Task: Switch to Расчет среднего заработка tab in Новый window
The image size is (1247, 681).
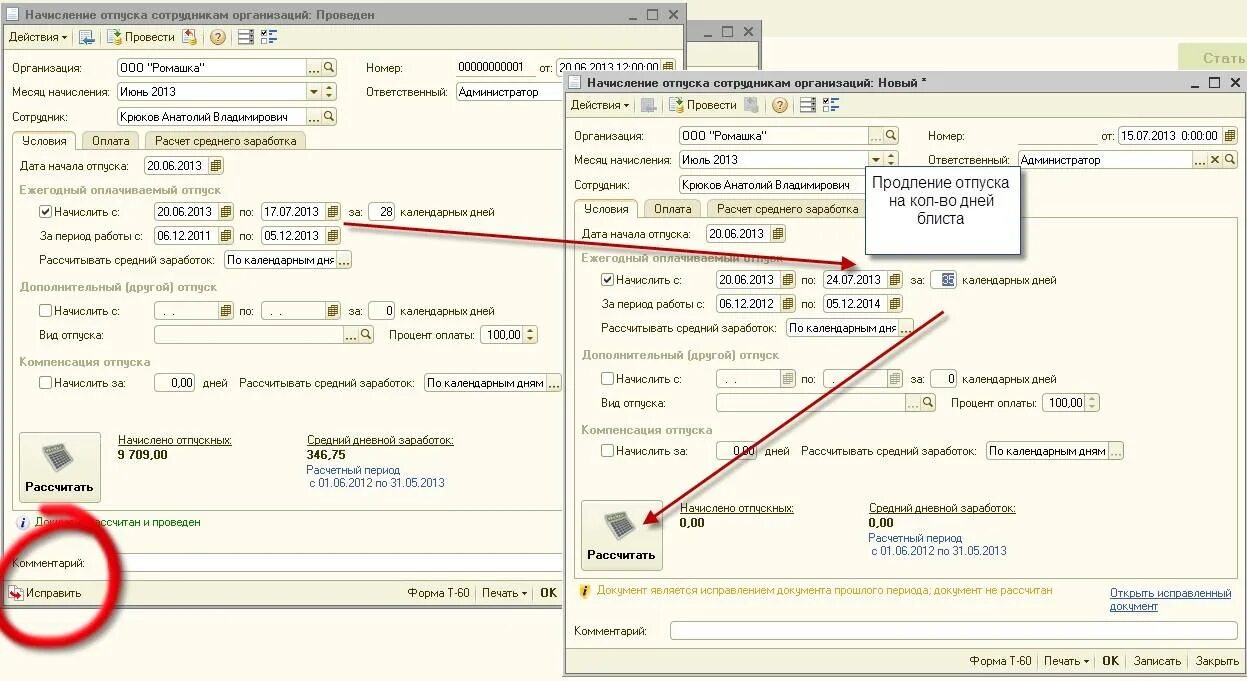Action: pyautogui.click(x=787, y=209)
